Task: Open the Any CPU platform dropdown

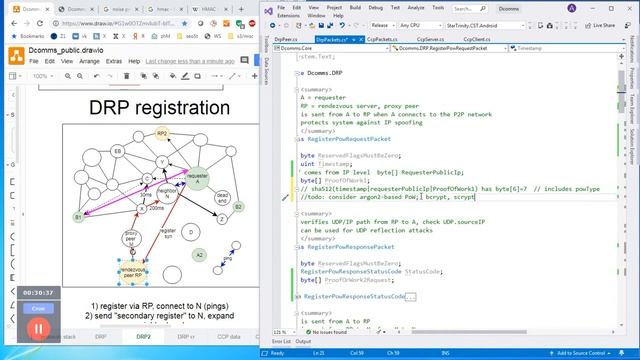Action: (420, 25)
